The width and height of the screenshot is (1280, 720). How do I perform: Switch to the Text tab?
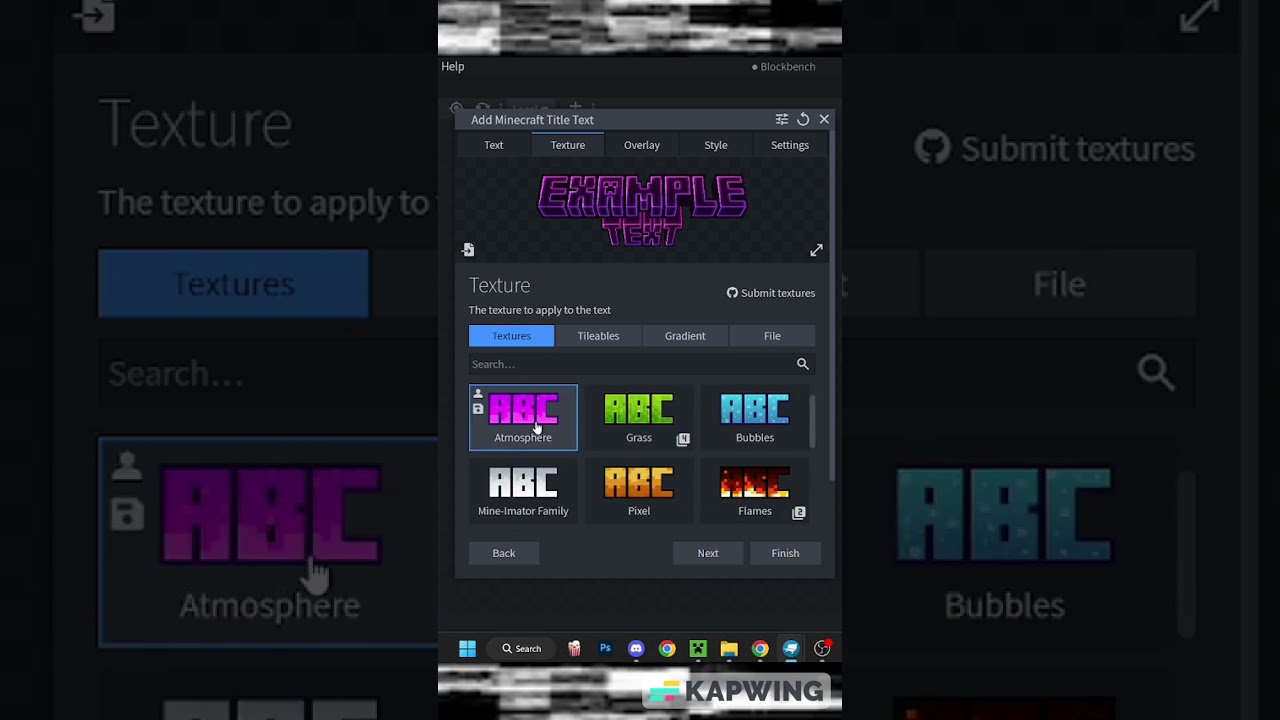point(494,145)
